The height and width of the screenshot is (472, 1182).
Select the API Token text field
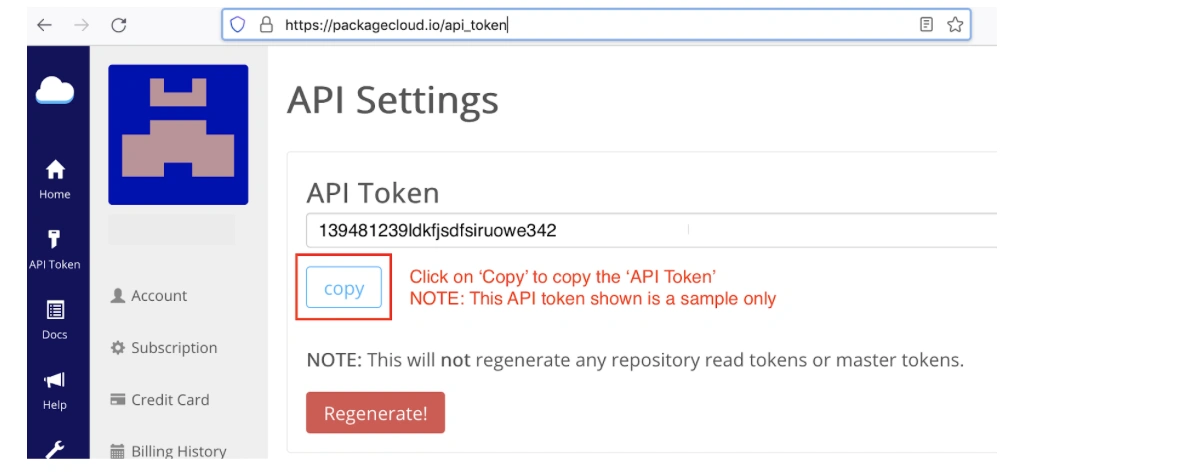click(x=651, y=230)
